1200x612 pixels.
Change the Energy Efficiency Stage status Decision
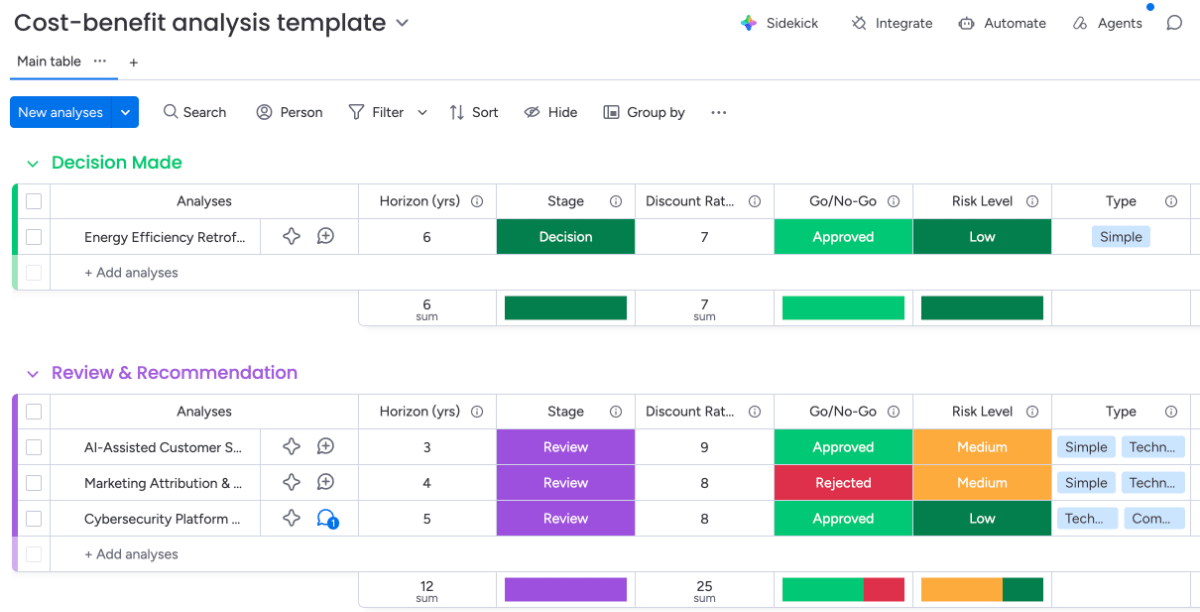[x=566, y=237]
